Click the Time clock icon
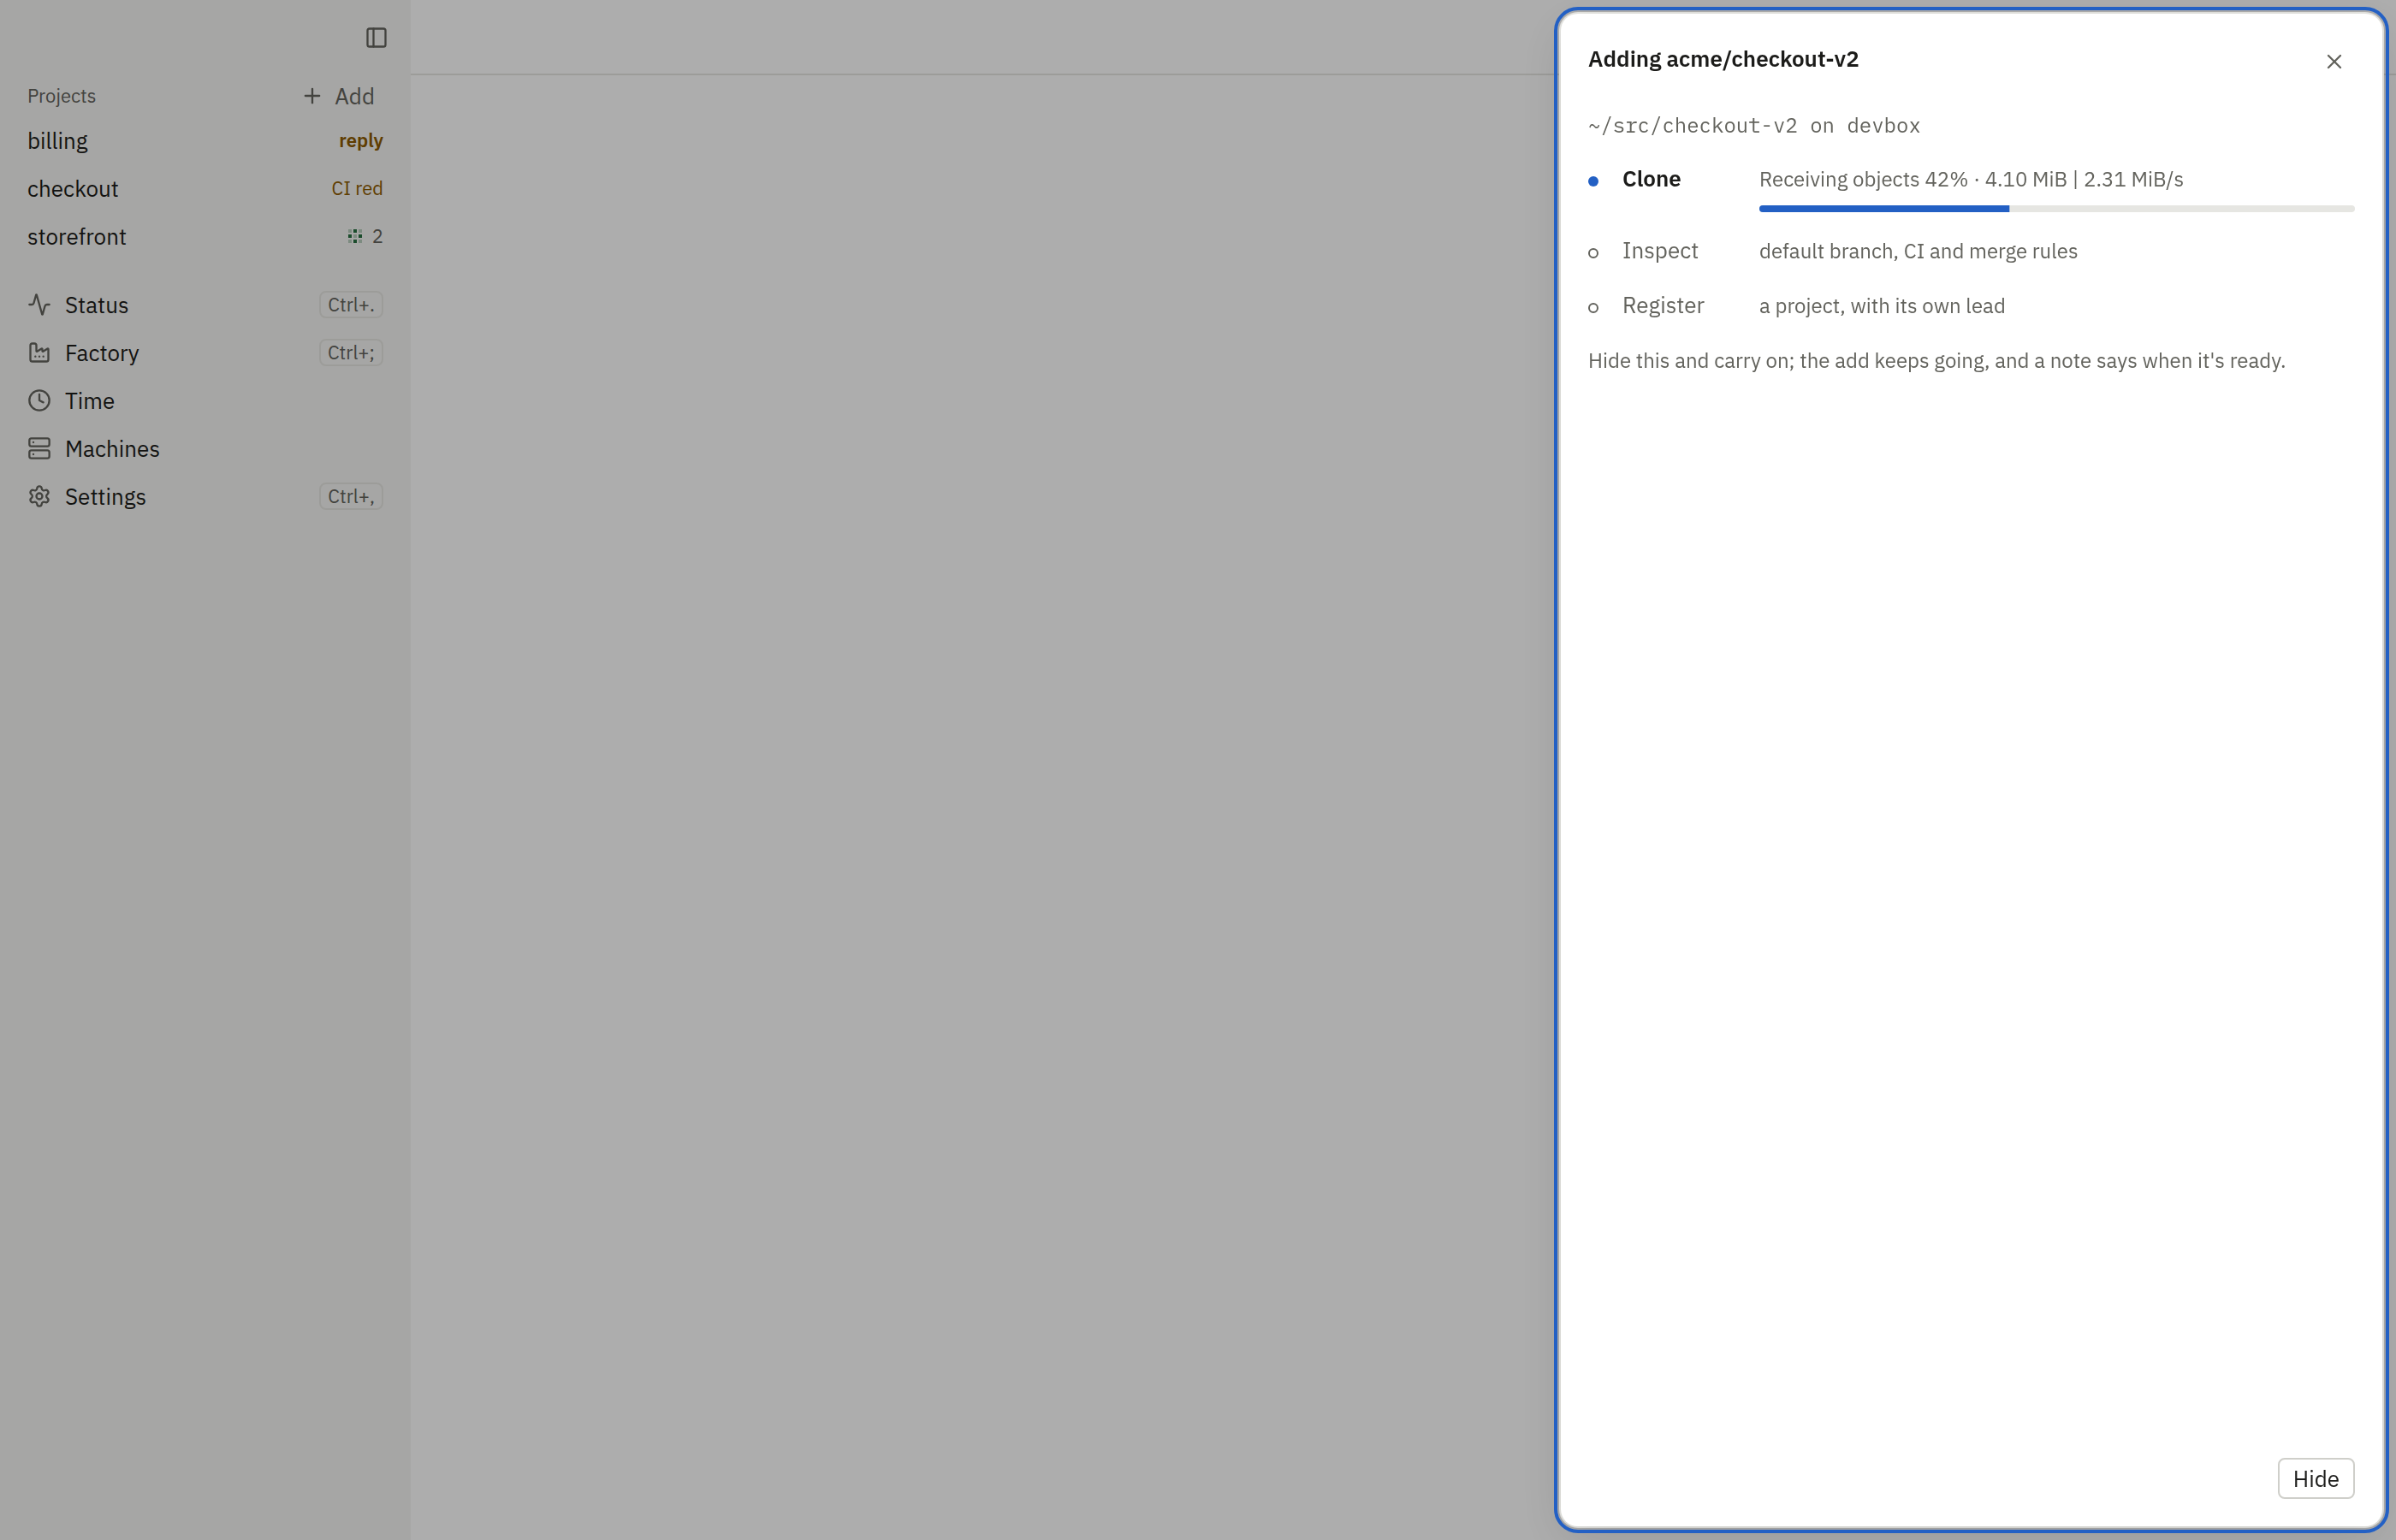 click(x=39, y=401)
